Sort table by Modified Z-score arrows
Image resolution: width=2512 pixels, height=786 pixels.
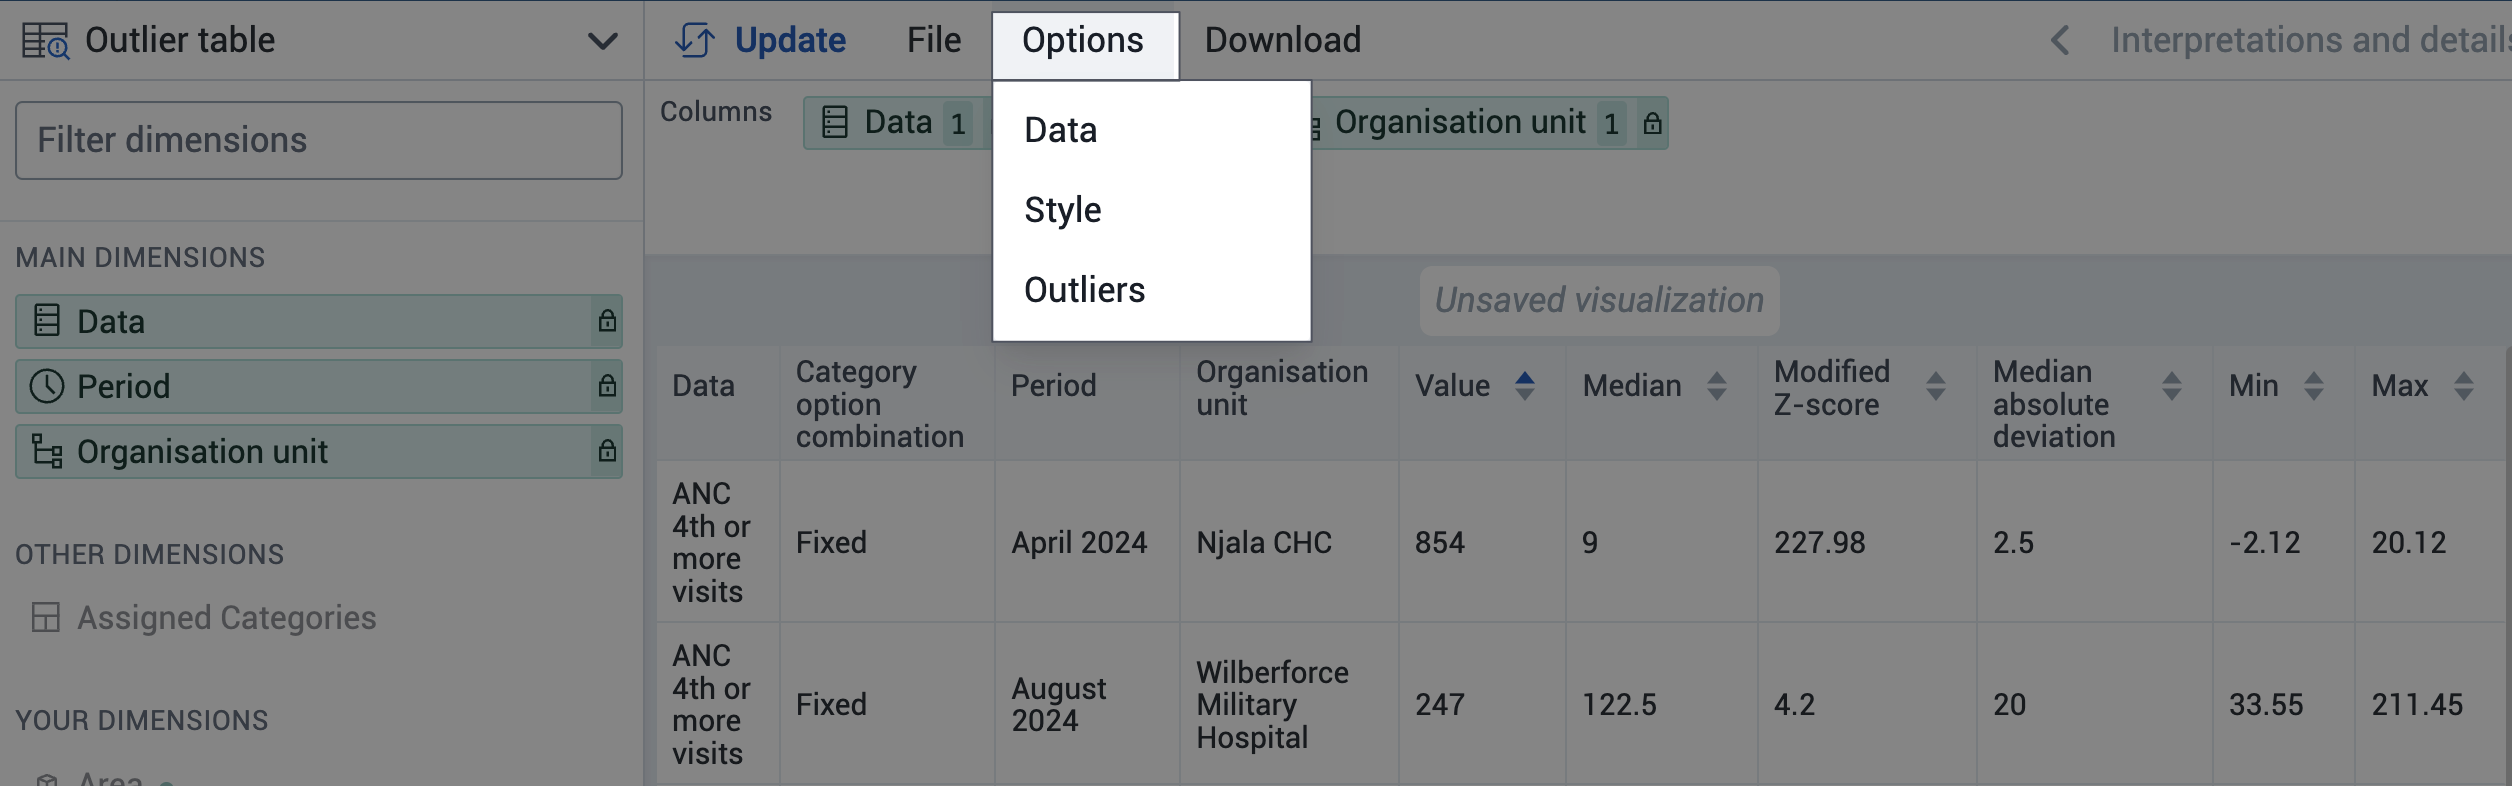(x=1936, y=386)
